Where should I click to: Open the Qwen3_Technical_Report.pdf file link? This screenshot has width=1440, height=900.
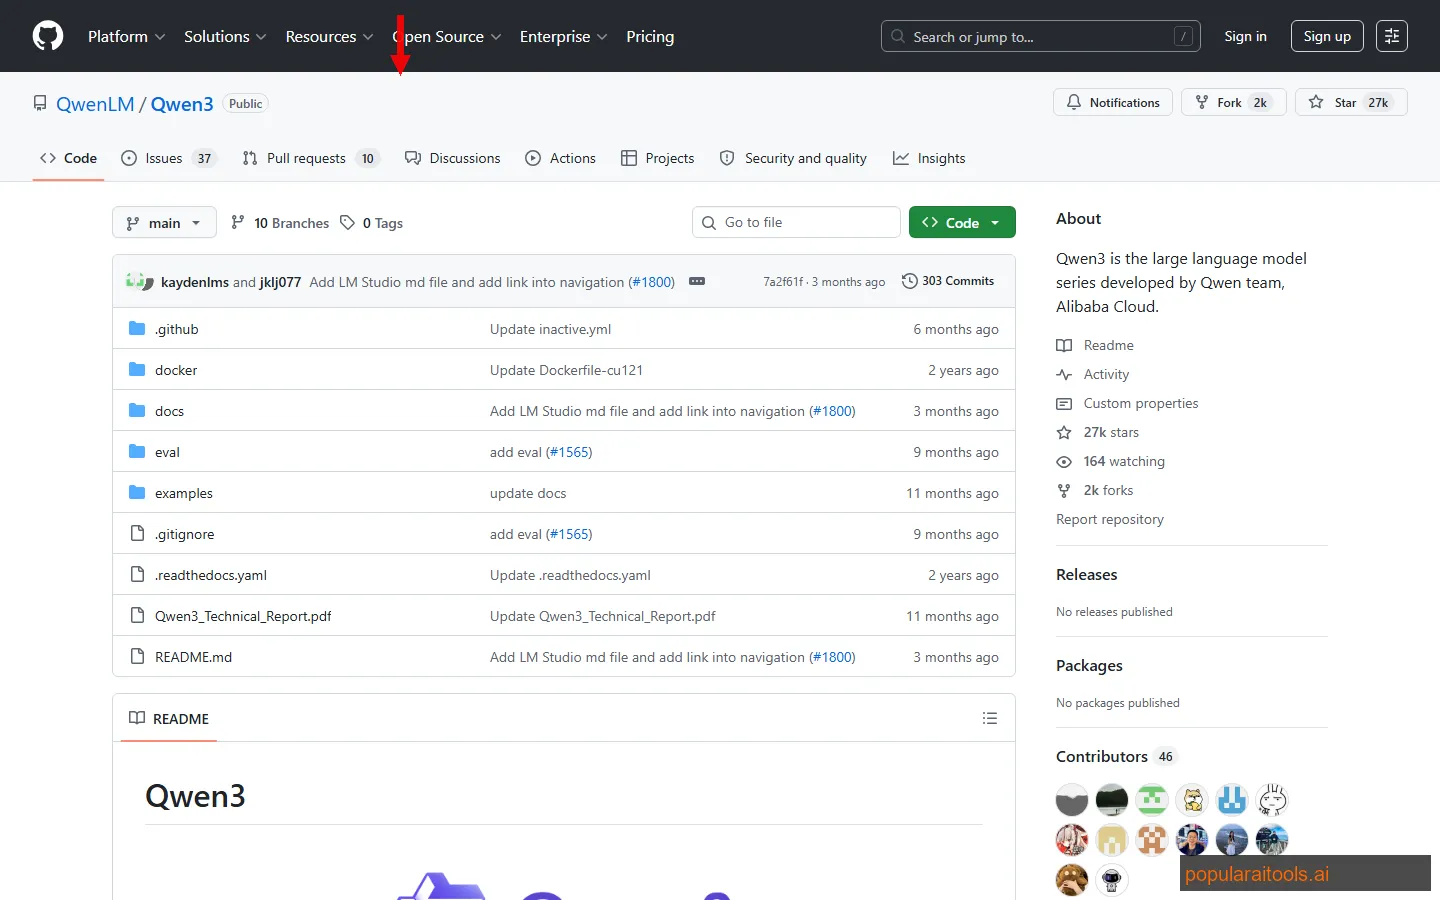tap(242, 616)
